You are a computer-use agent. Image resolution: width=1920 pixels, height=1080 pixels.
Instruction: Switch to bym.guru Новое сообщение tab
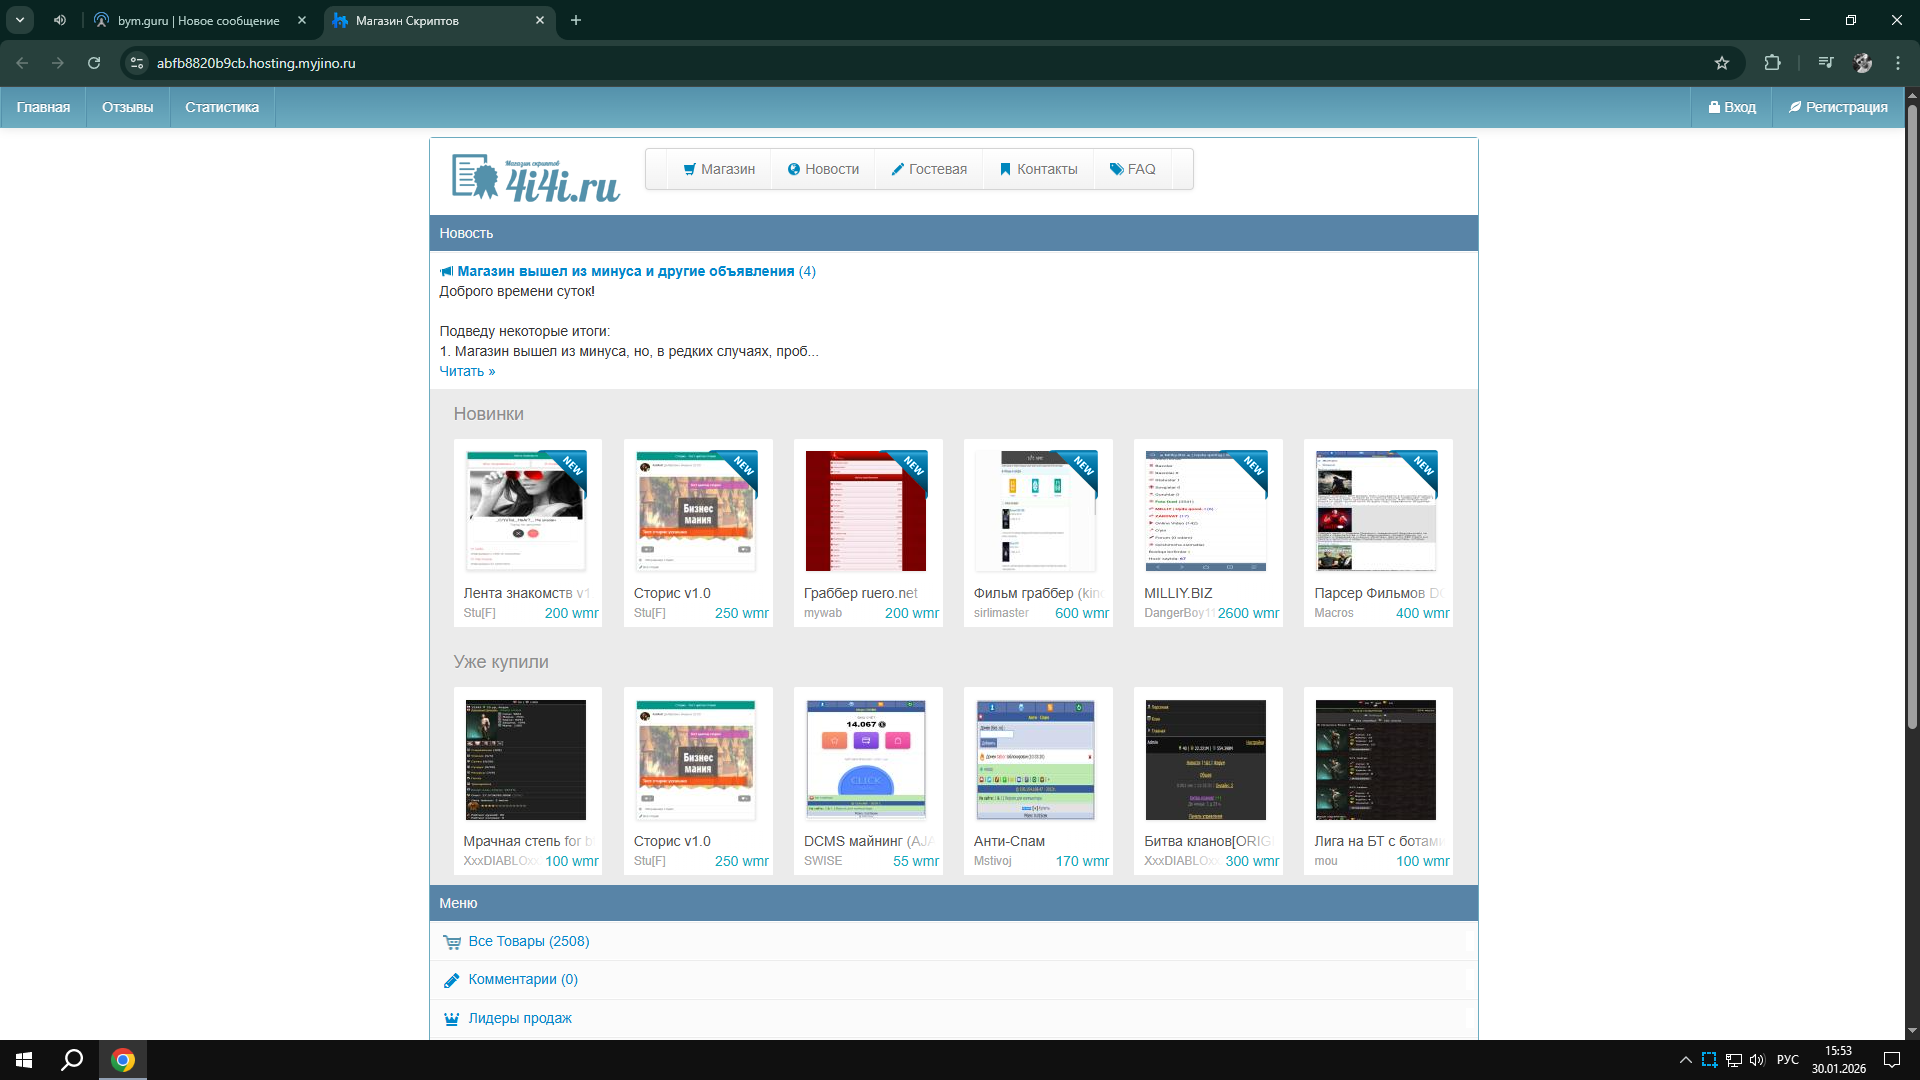tap(198, 20)
